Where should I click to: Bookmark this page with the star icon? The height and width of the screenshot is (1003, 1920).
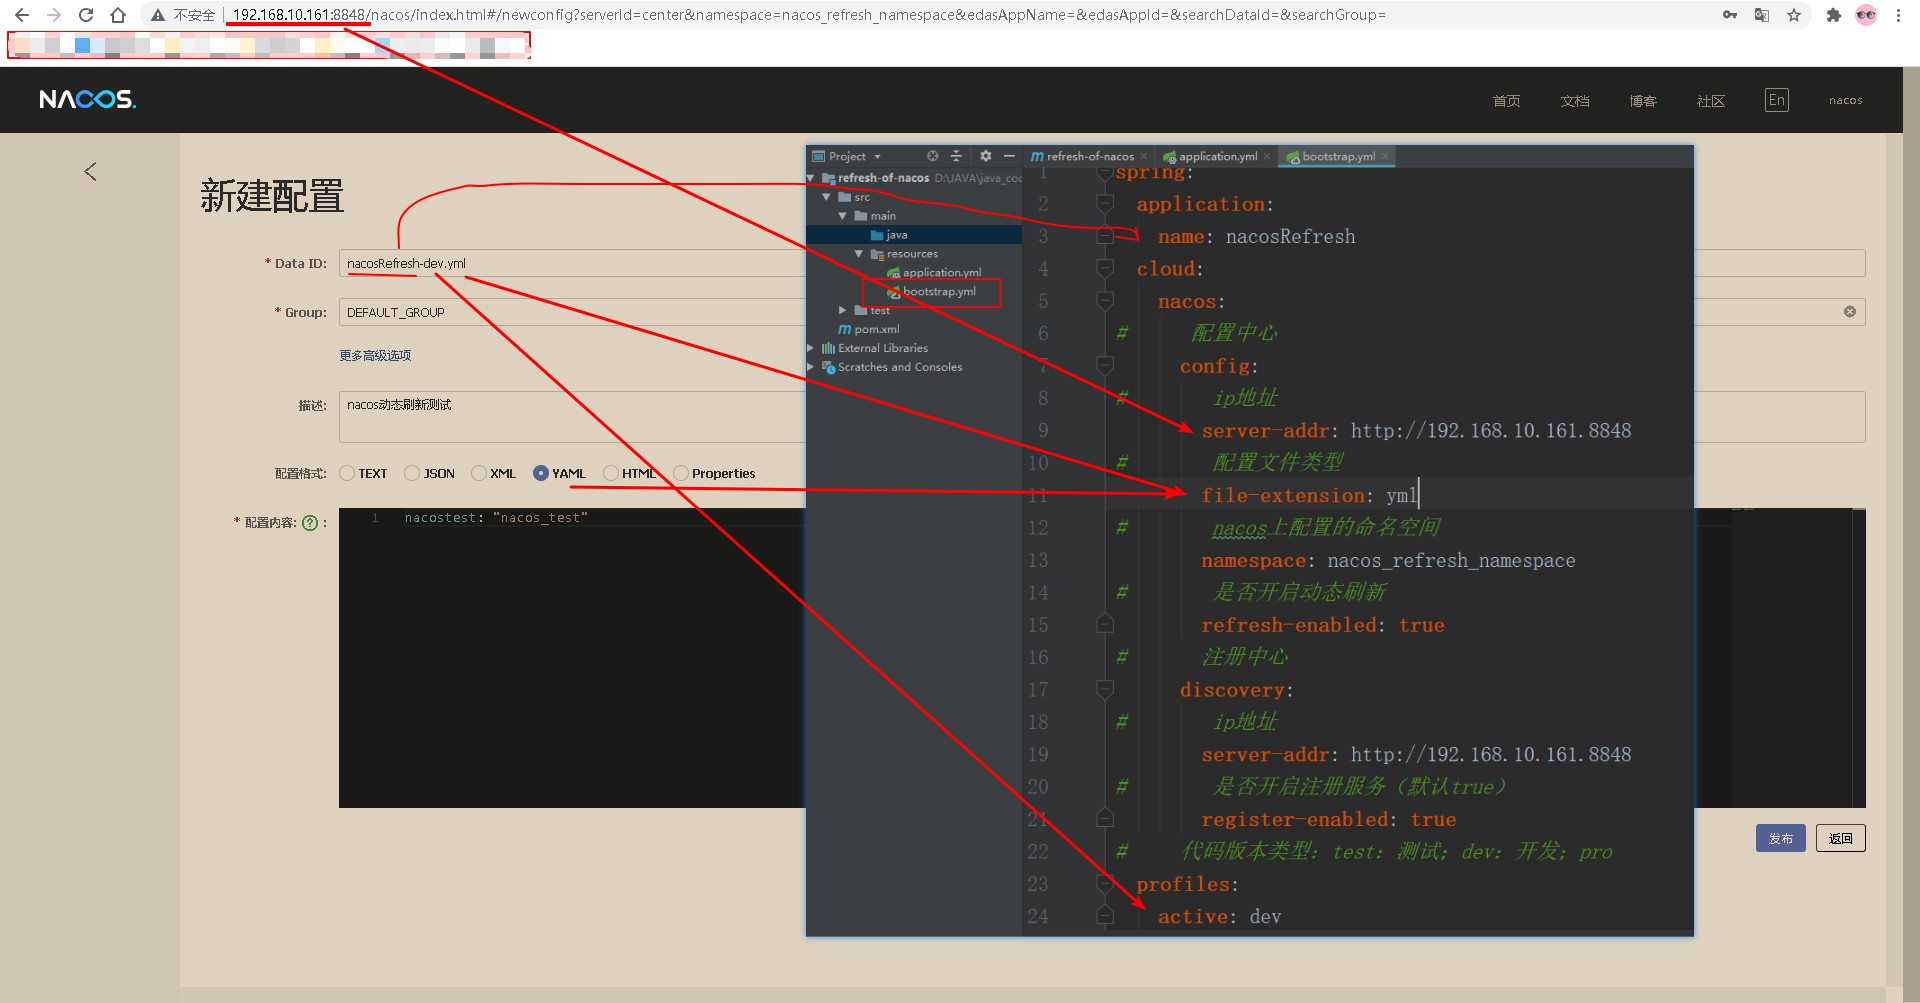(1794, 15)
